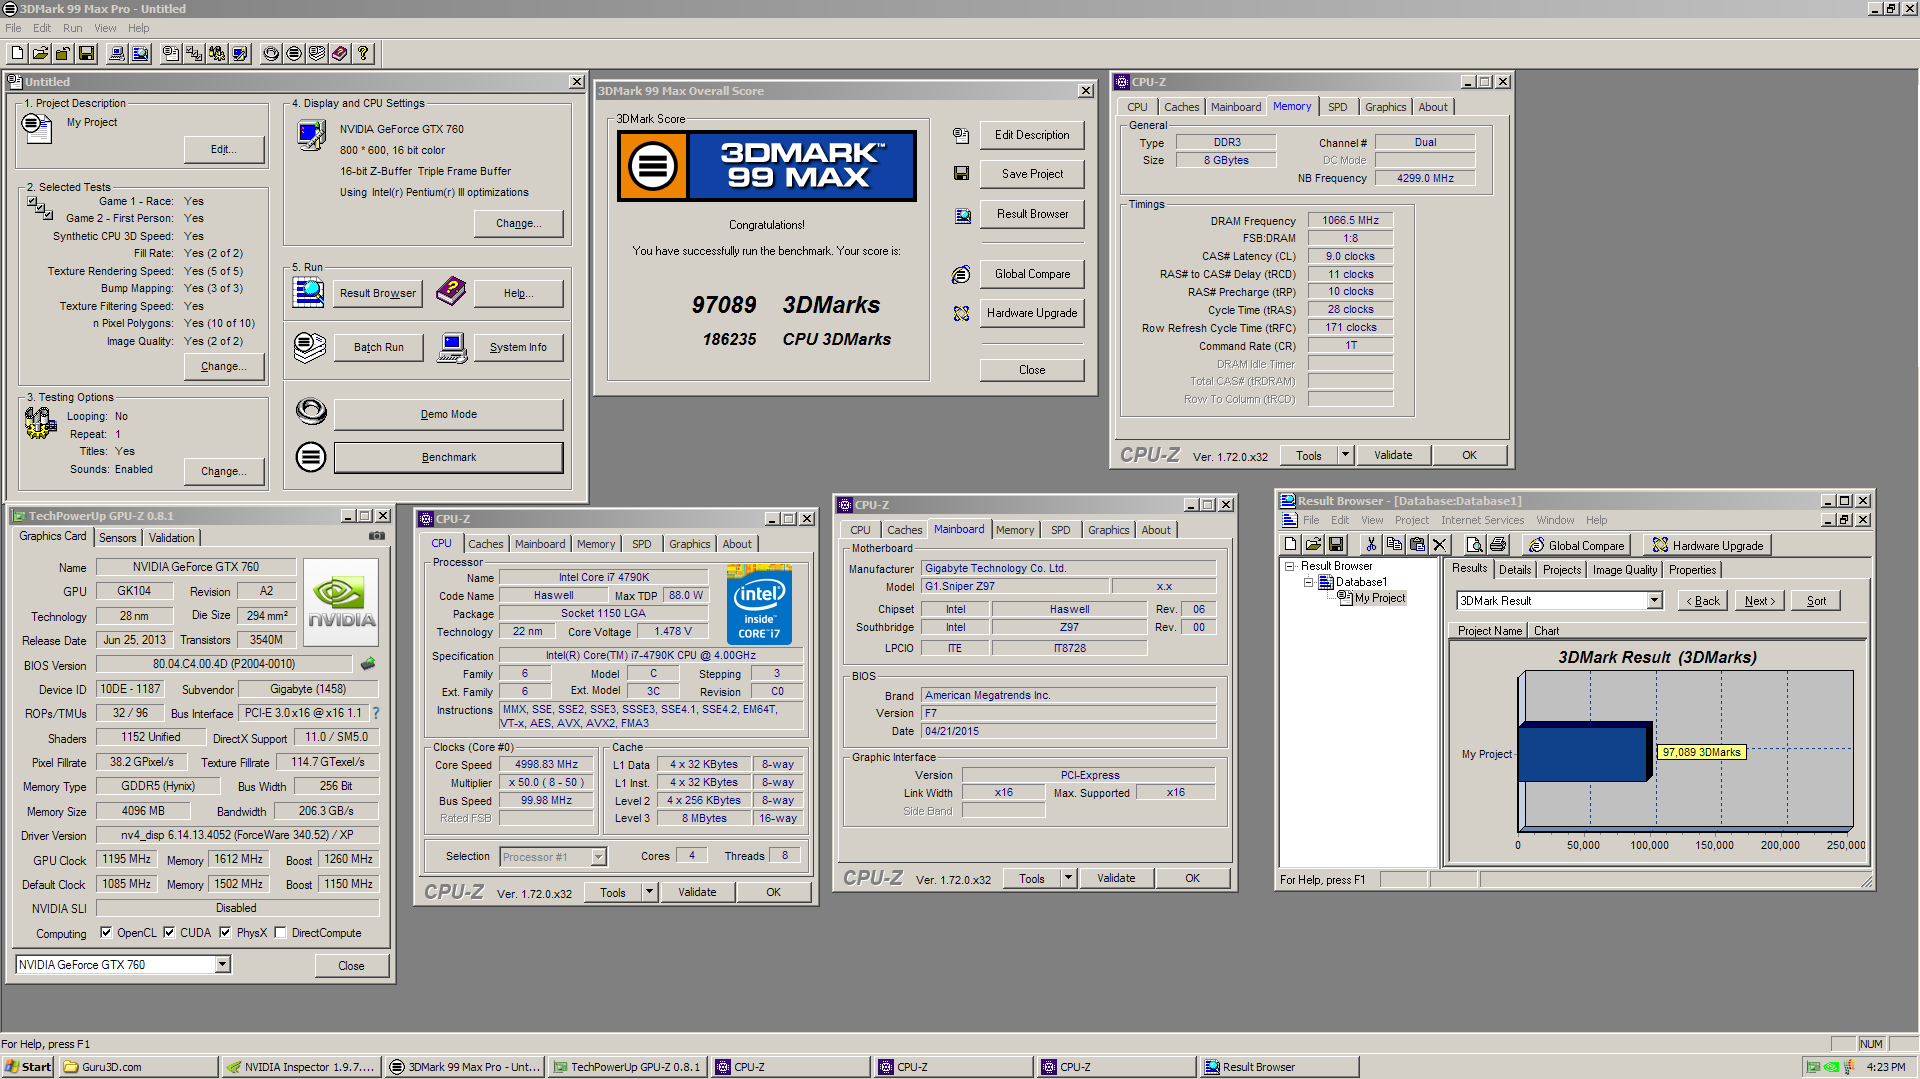Open the Run menu in 3DMark menu bar
1920x1079 pixels.
click(72, 28)
